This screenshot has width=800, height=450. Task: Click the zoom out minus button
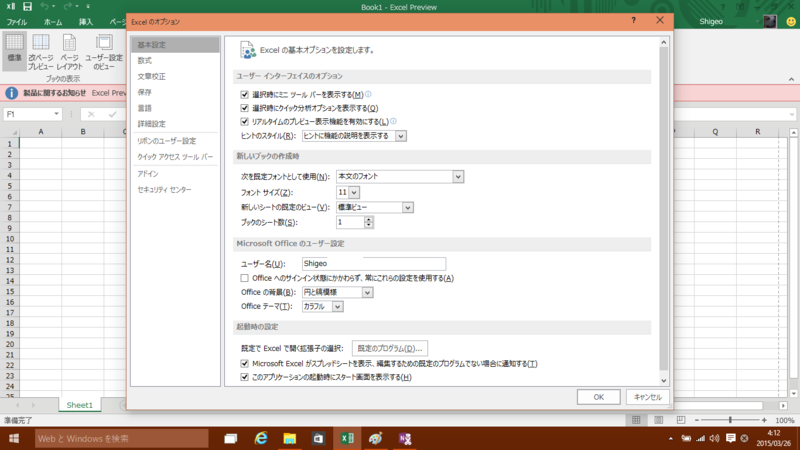pos(697,420)
